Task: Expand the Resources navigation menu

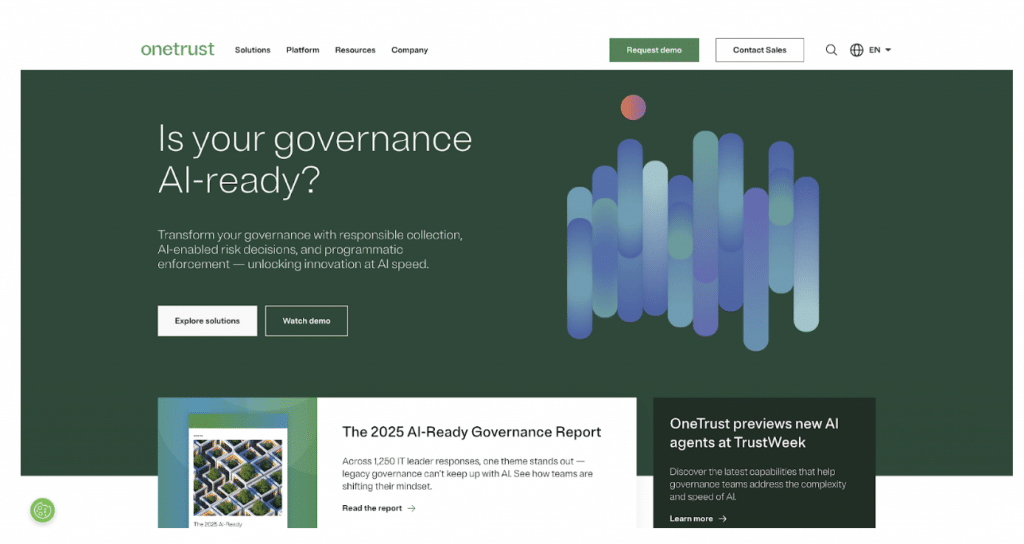Action: point(355,50)
